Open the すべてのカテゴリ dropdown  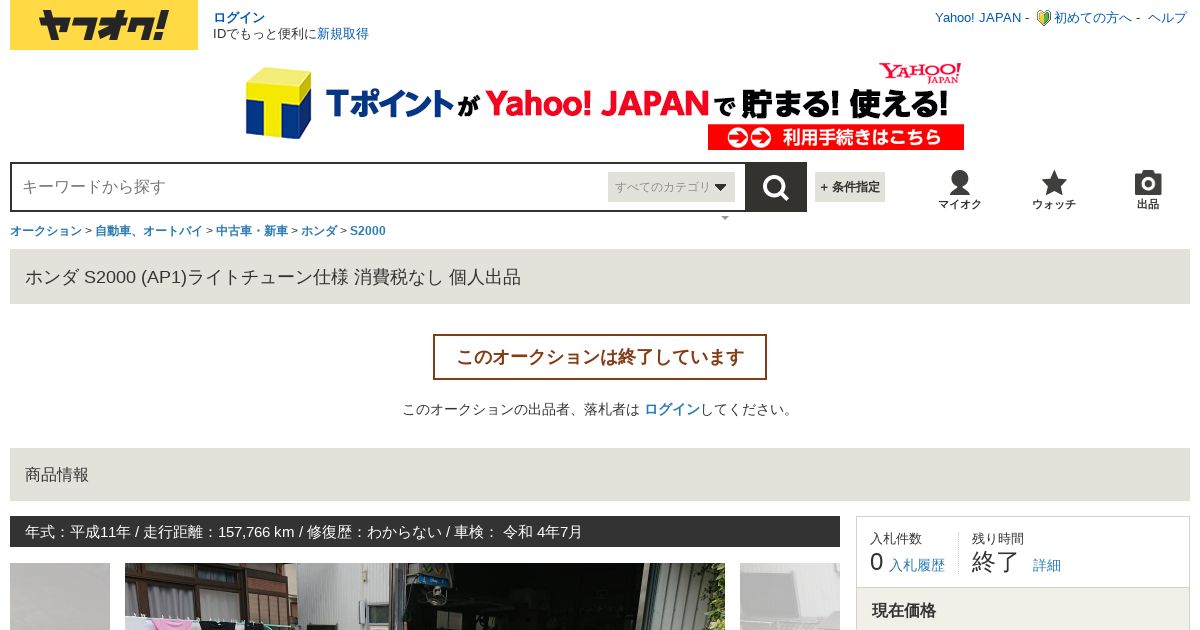click(x=671, y=187)
